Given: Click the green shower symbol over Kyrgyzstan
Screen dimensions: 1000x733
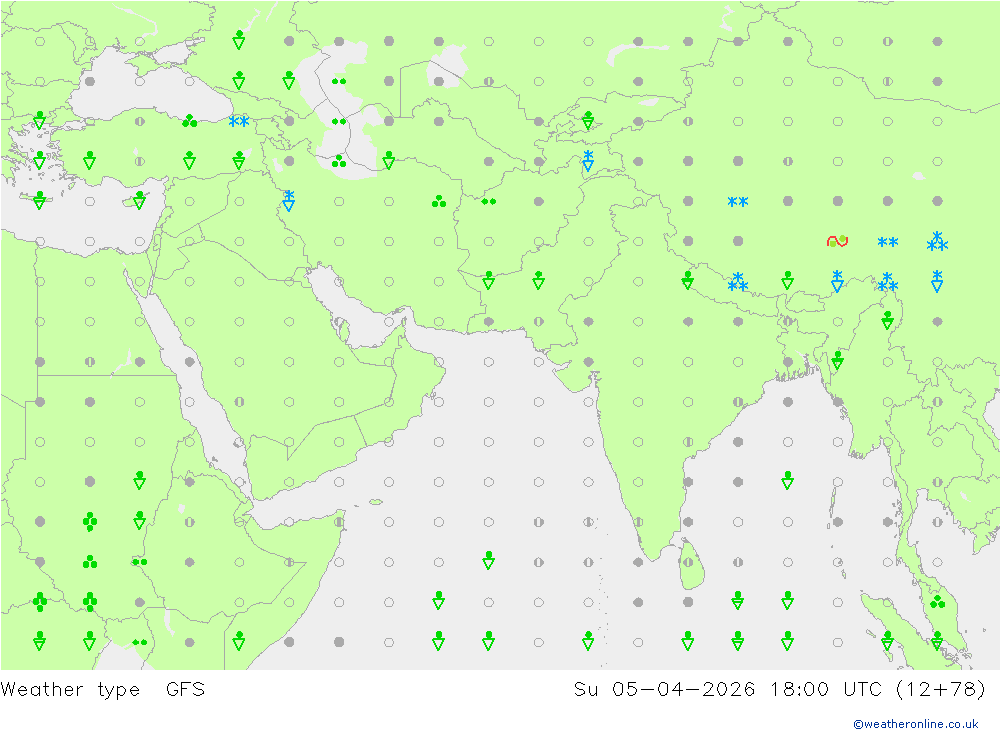Looking at the screenshot, I should point(588,119).
